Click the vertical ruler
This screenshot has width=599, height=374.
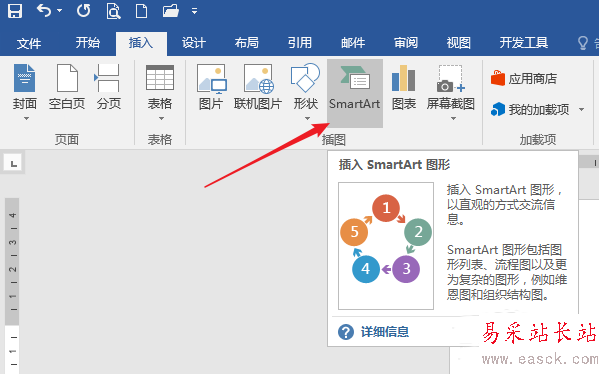[x=12, y=286]
